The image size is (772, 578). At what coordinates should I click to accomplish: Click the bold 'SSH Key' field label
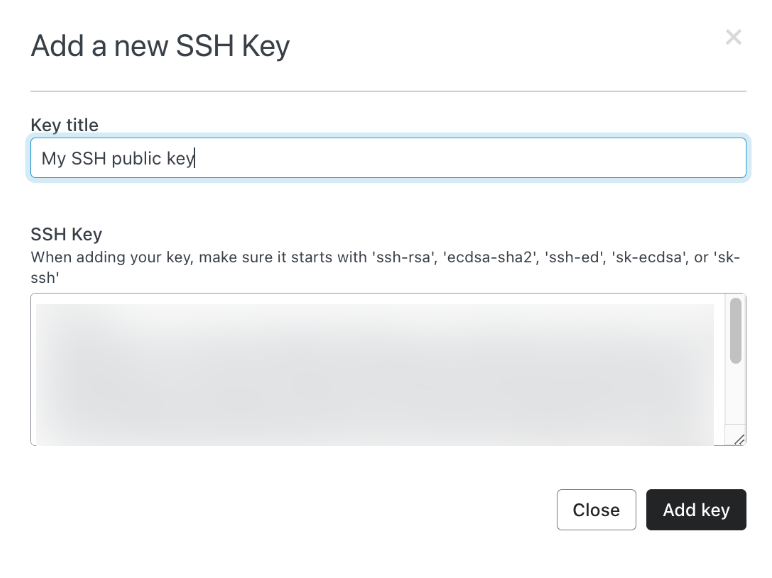[x=66, y=234]
